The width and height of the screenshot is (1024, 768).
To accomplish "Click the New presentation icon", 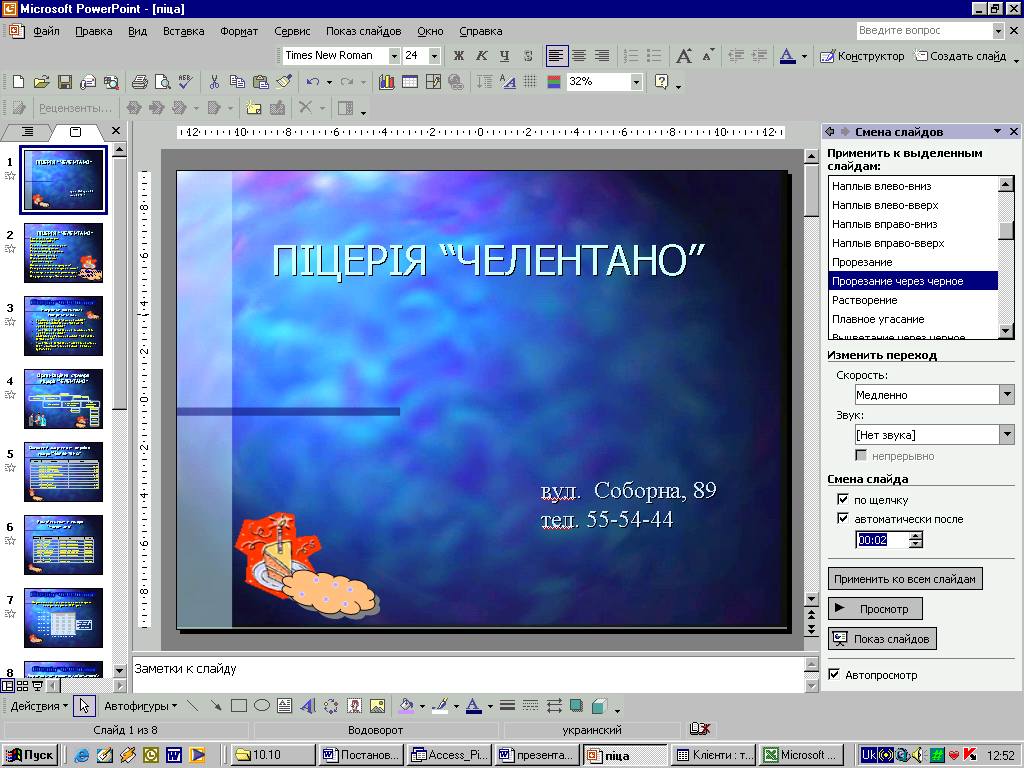I will coord(18,82).
